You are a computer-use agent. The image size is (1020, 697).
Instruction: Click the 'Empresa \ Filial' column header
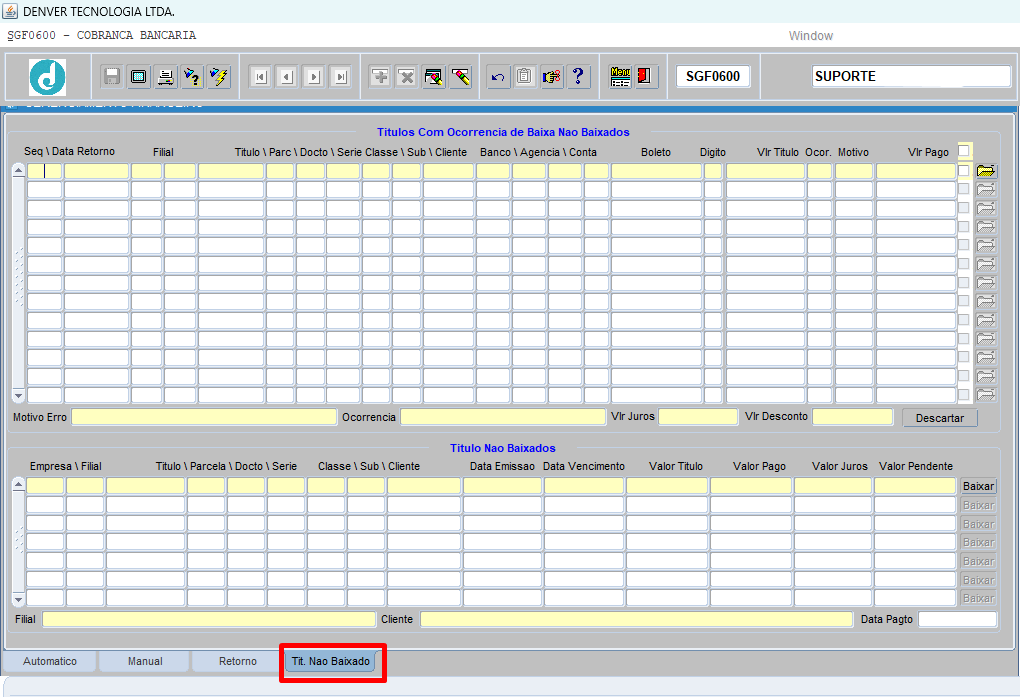tap(66, 466)
